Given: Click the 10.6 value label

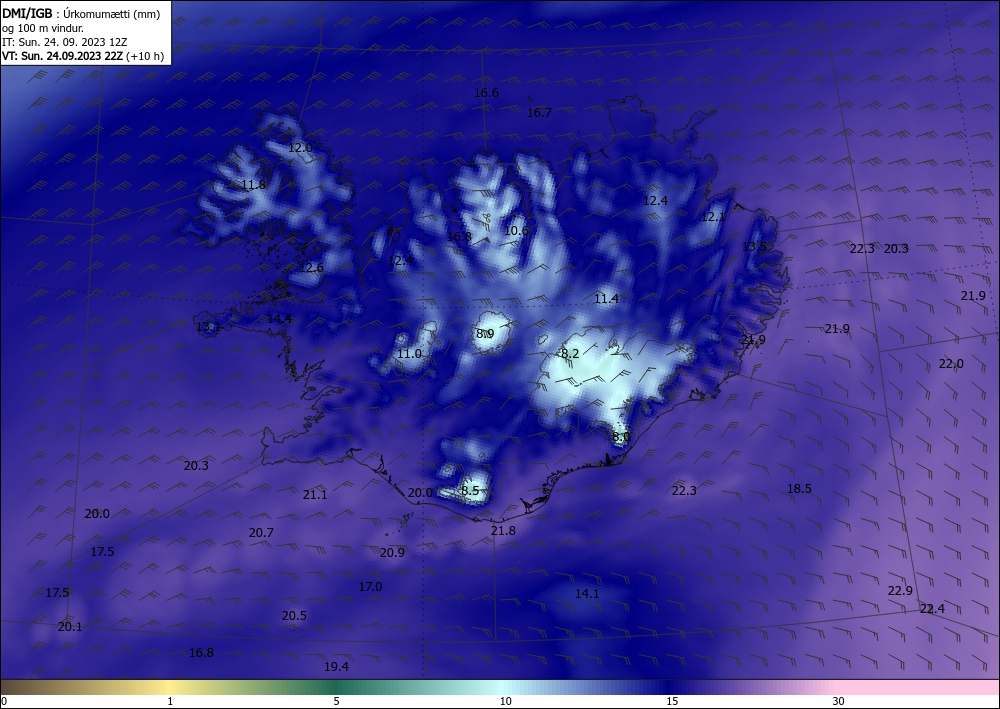Looking at the screenshot, I should (x=516, y=231).
